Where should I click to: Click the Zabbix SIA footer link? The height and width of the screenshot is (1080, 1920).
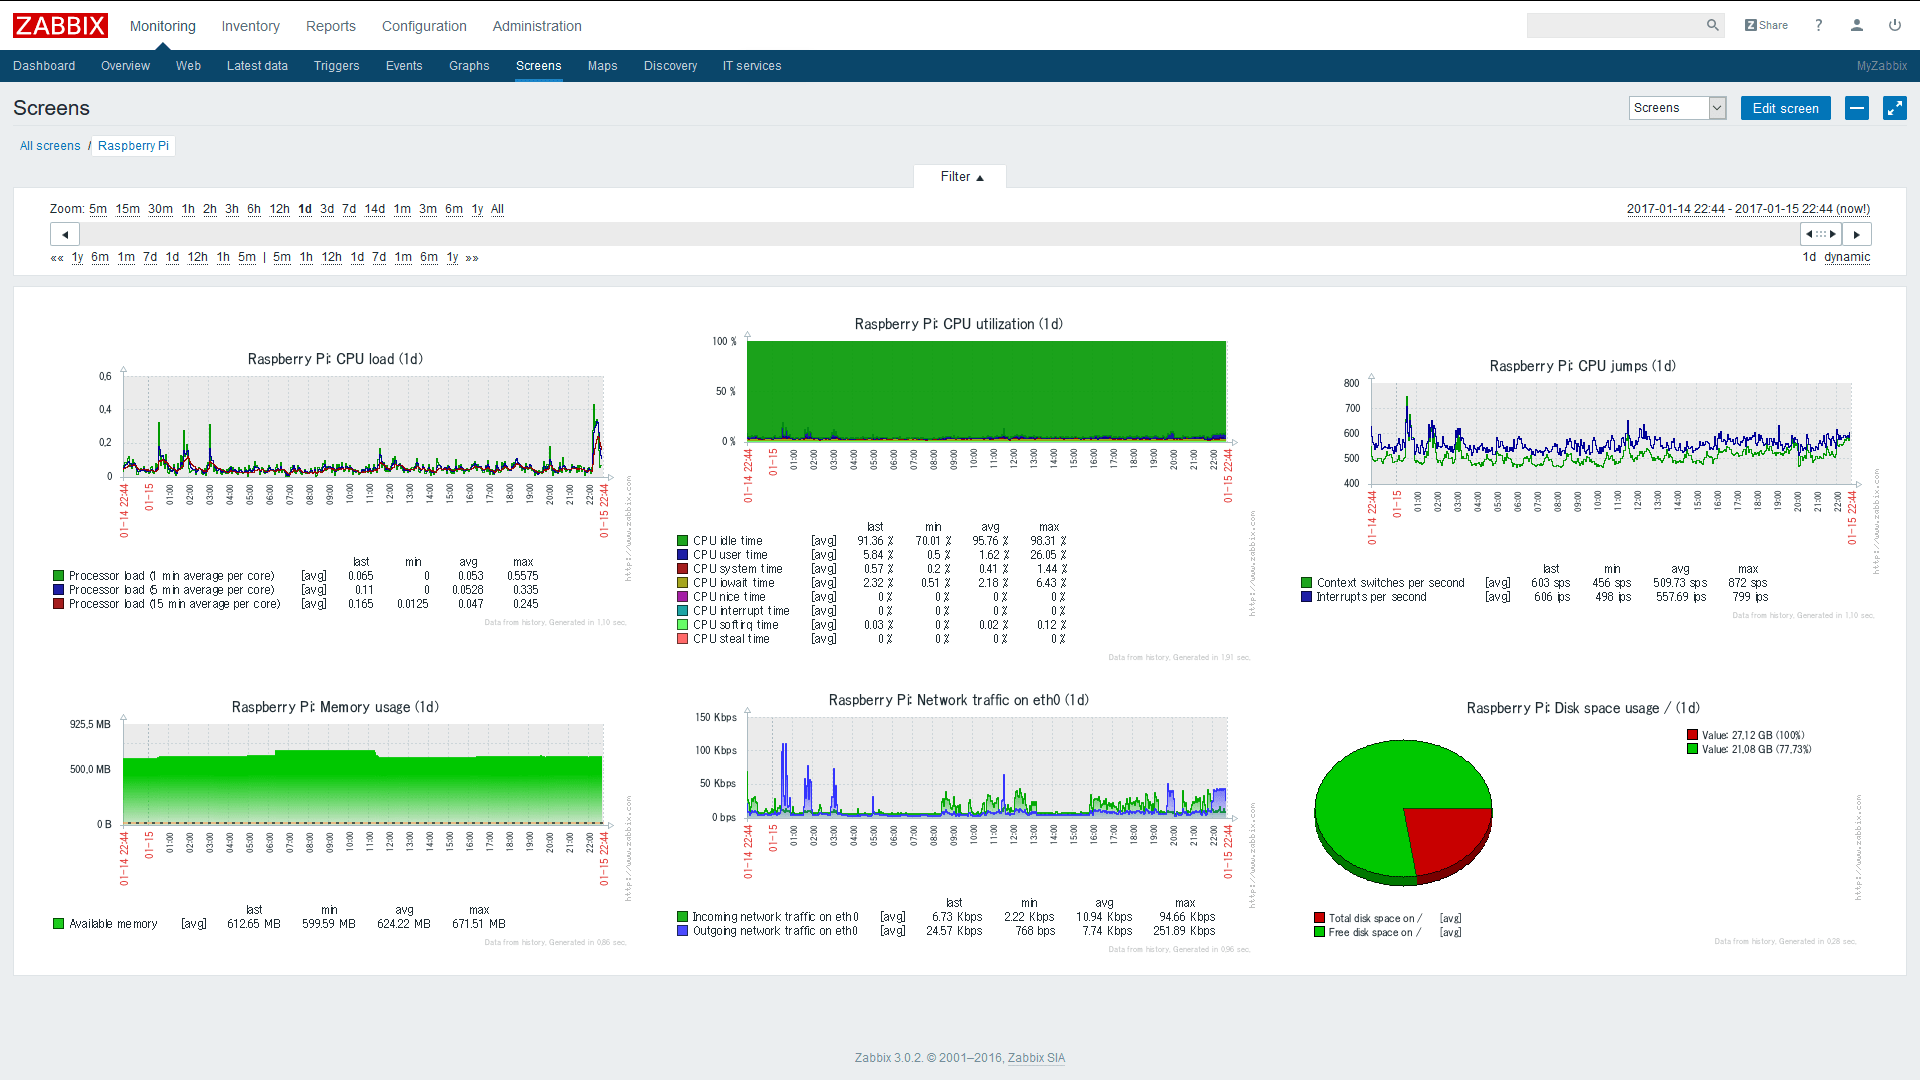pyautogui.click(x=1036, y=1057)
